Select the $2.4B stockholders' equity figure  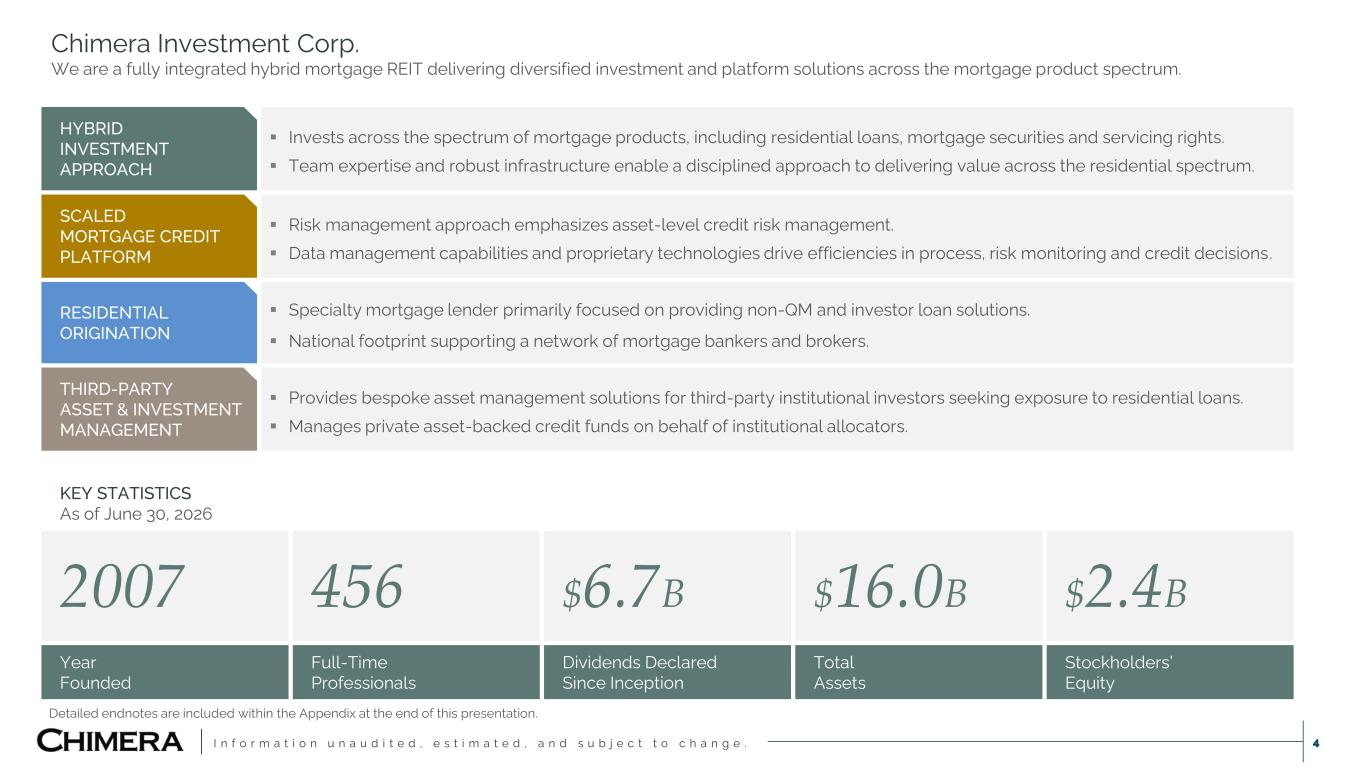[1125, 587]
